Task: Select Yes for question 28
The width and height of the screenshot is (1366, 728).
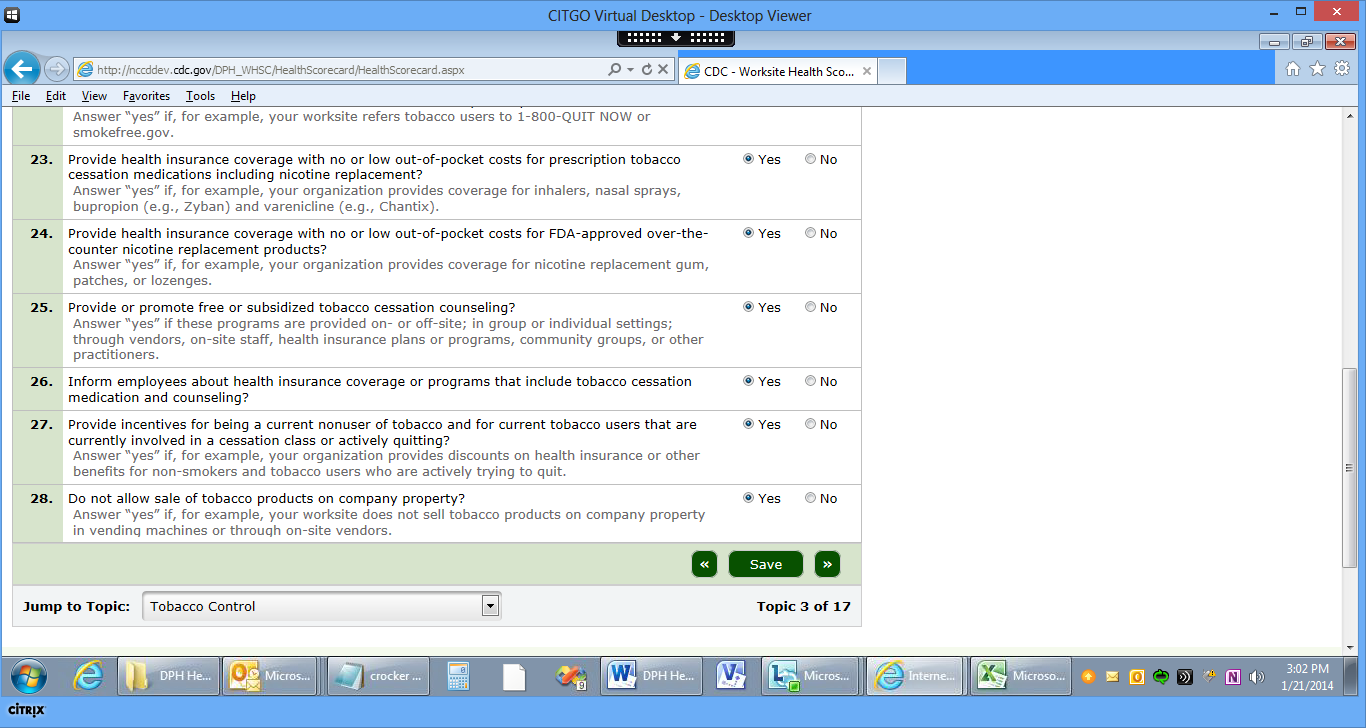Action: click(748, 498)
